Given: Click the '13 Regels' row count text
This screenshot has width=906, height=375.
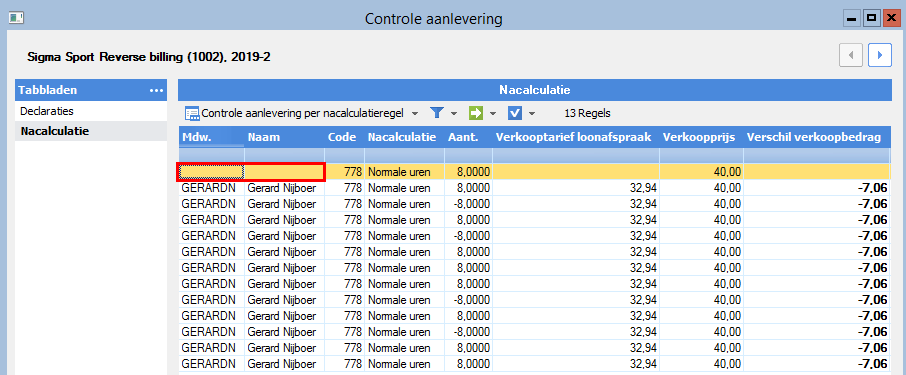Looking at the screenshot, I should point(587,113).
